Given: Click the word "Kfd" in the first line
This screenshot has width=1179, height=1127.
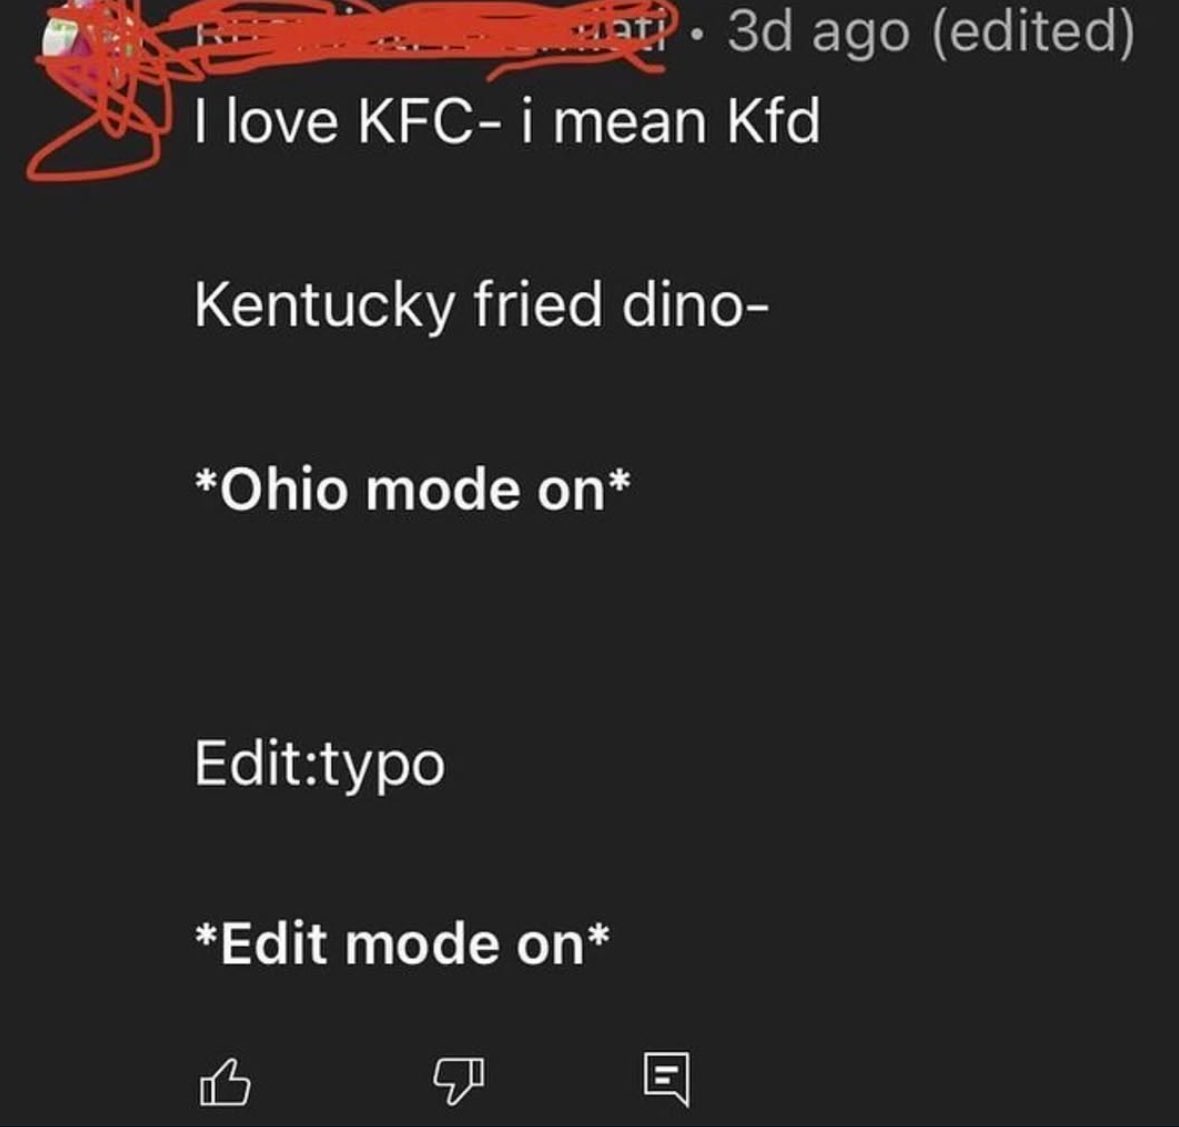Looking at the screenshot, I should (773, 123).
